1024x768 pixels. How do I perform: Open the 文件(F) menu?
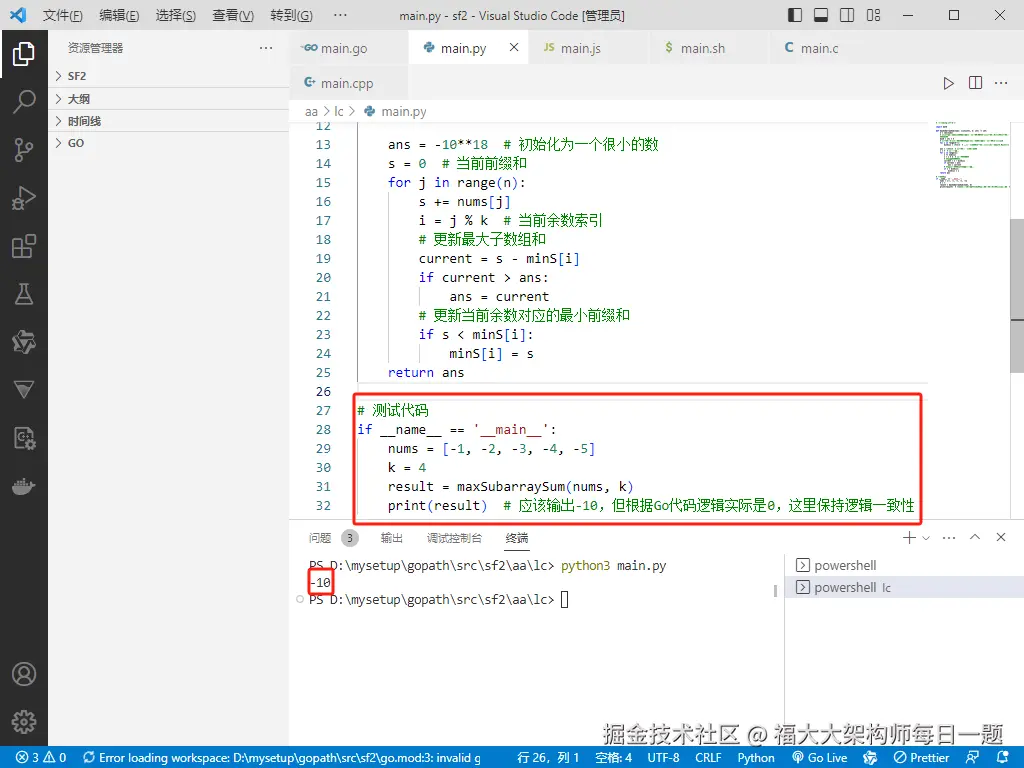(63, 15)
